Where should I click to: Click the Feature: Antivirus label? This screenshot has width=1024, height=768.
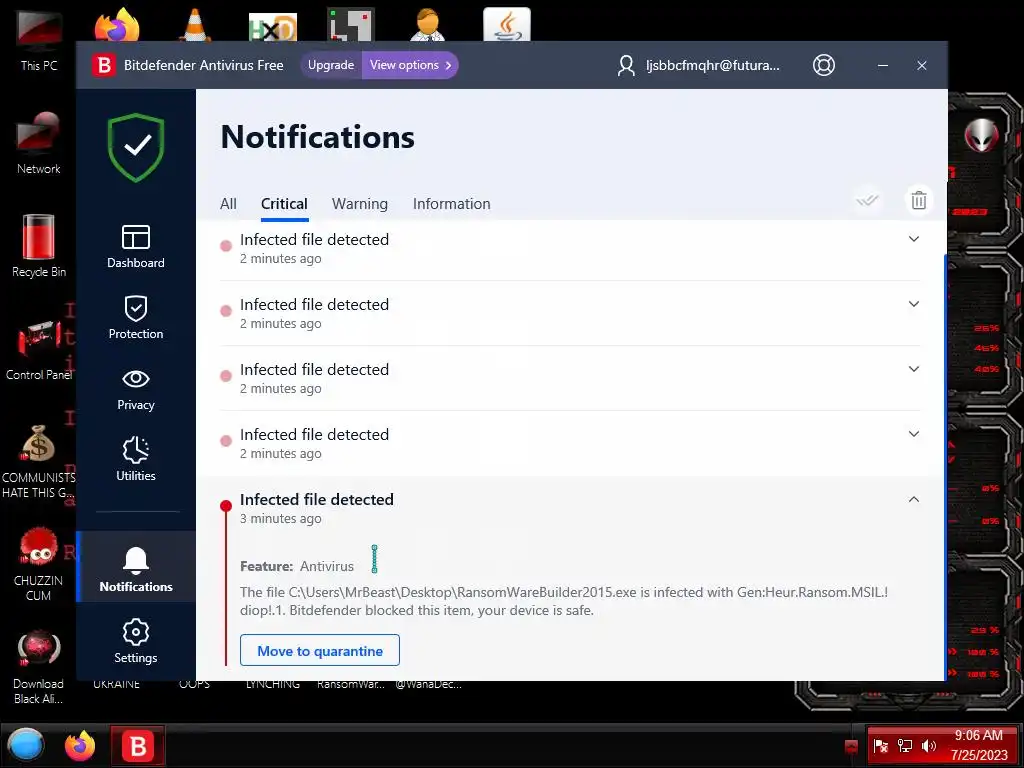click(297, 566)
